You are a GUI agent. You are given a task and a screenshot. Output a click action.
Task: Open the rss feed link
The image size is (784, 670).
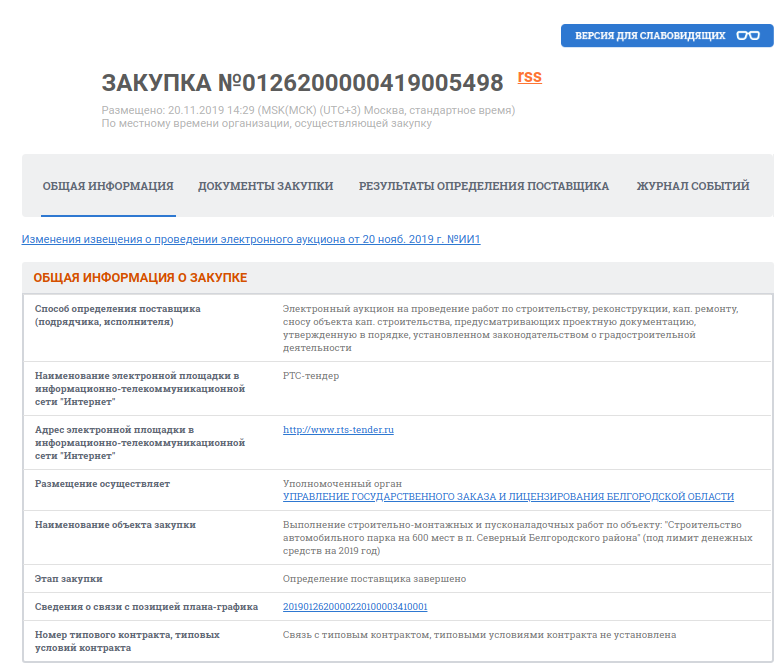coord(529,76)
